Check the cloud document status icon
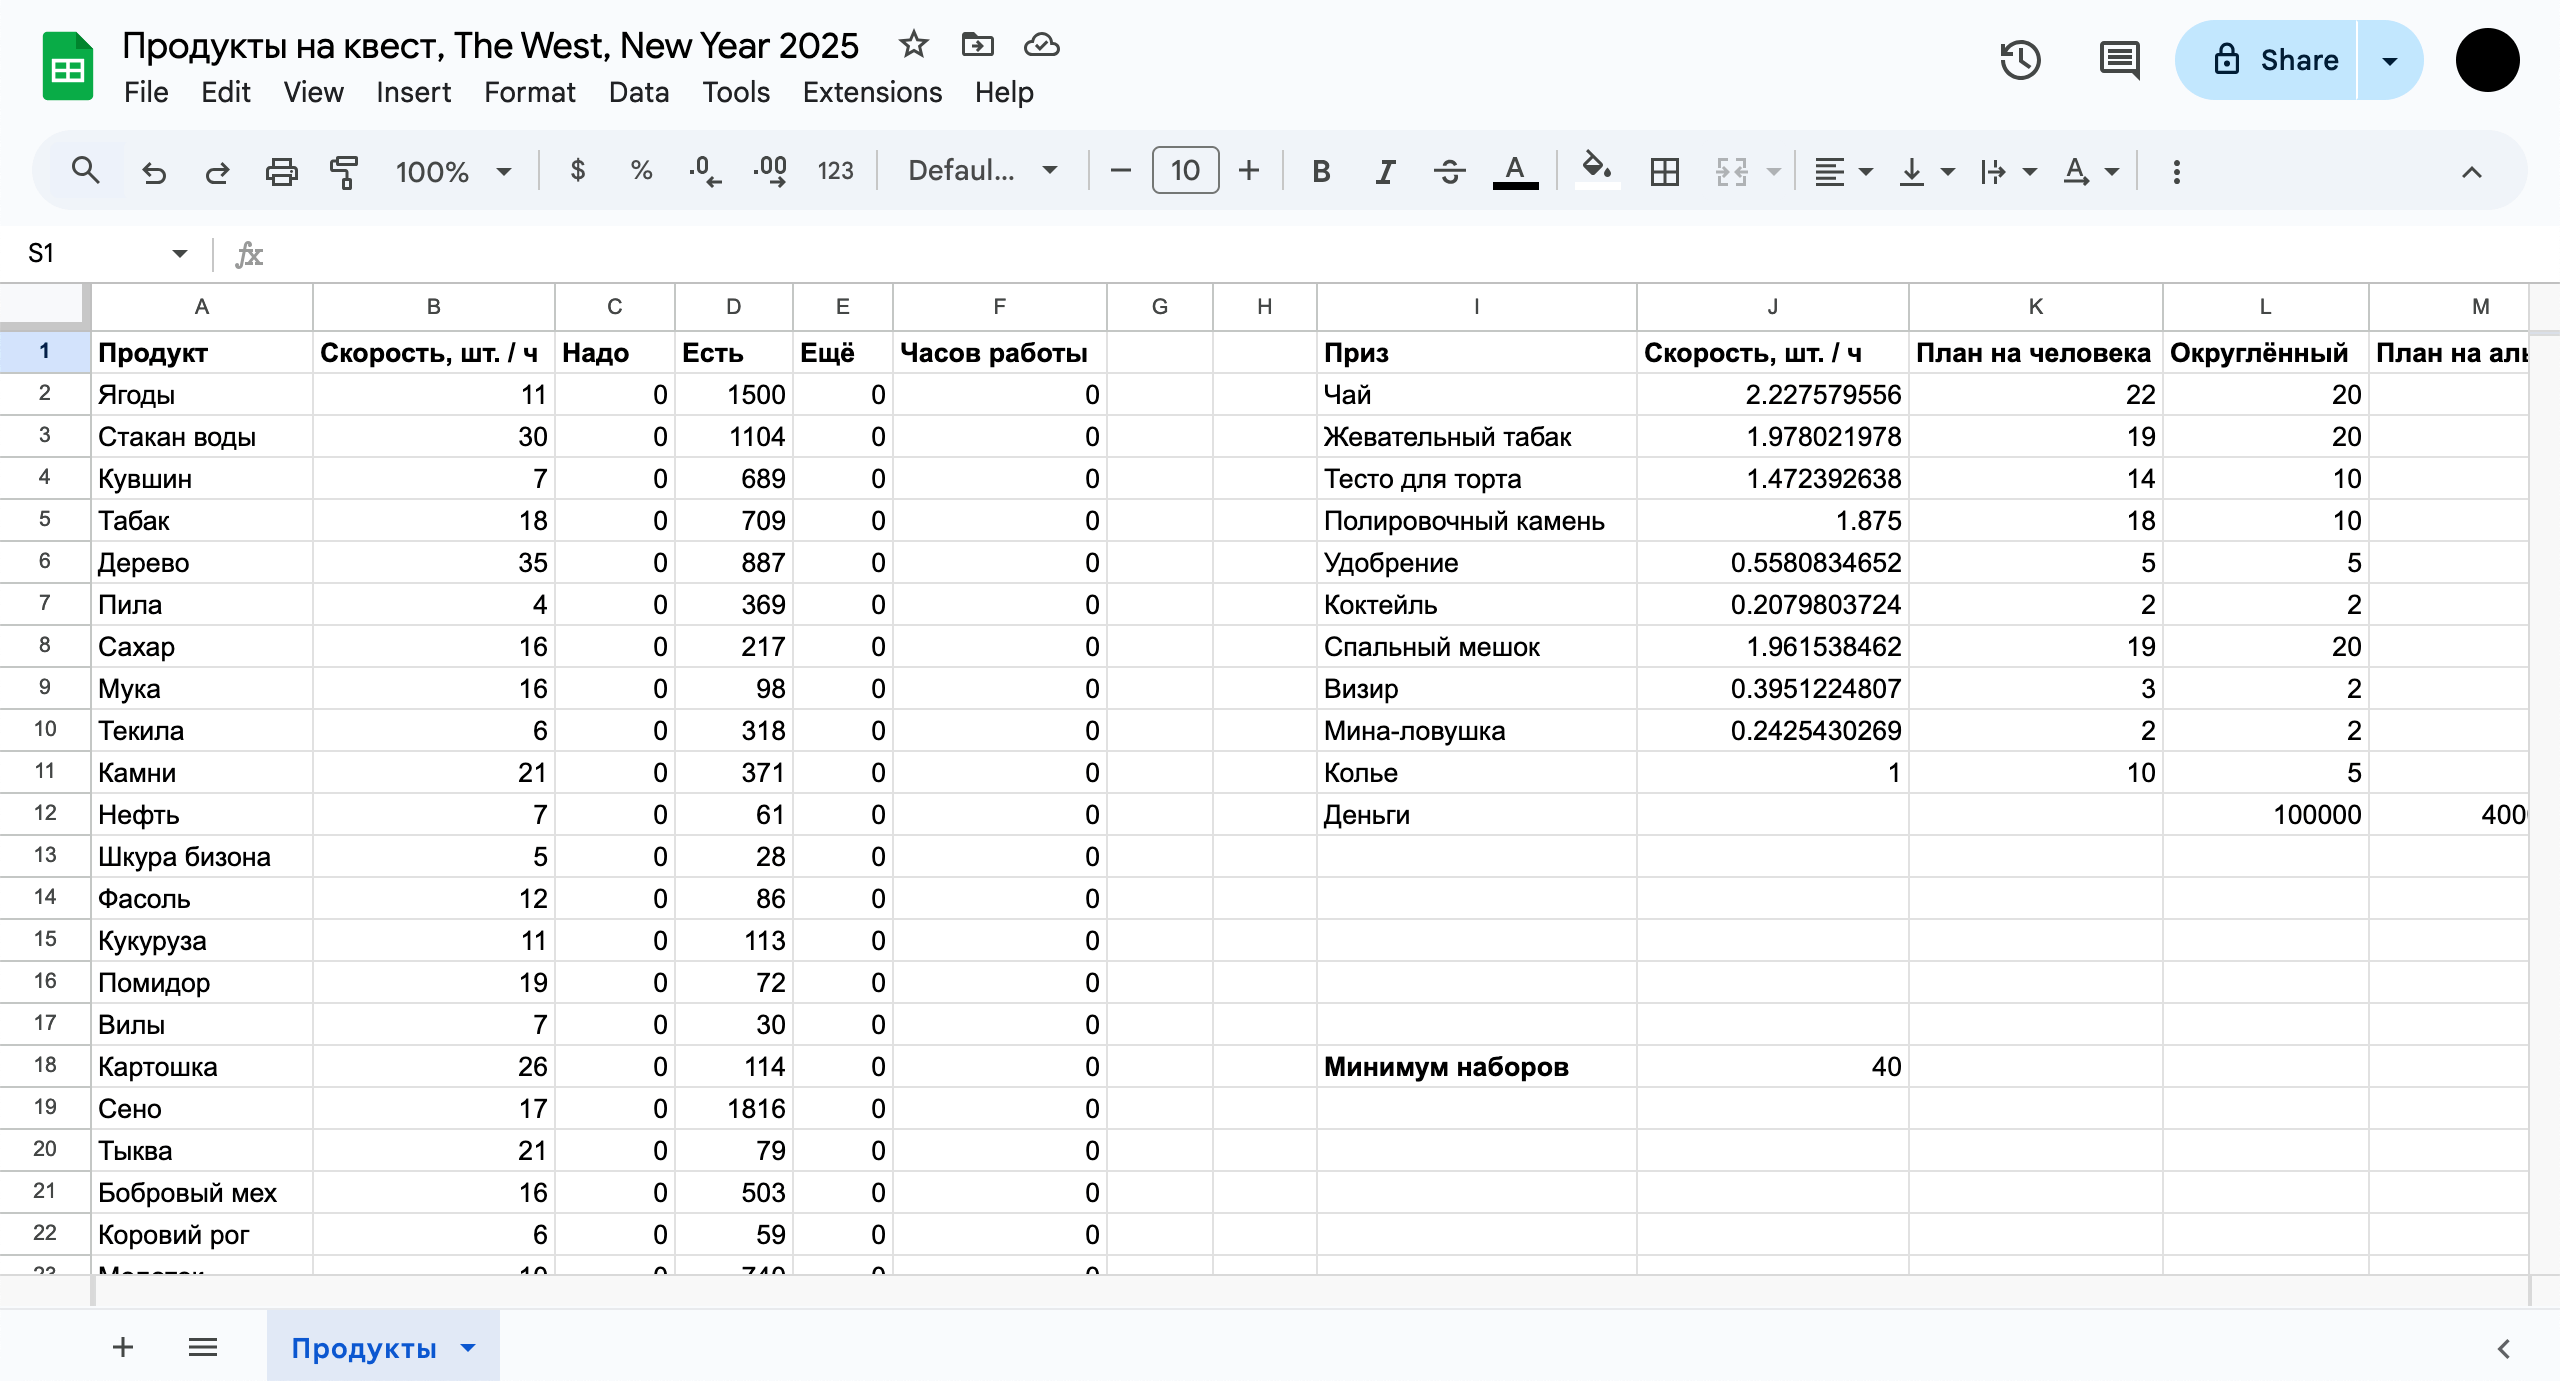The height and width of the screenshot is (1381, 2560). [1041, 45]
